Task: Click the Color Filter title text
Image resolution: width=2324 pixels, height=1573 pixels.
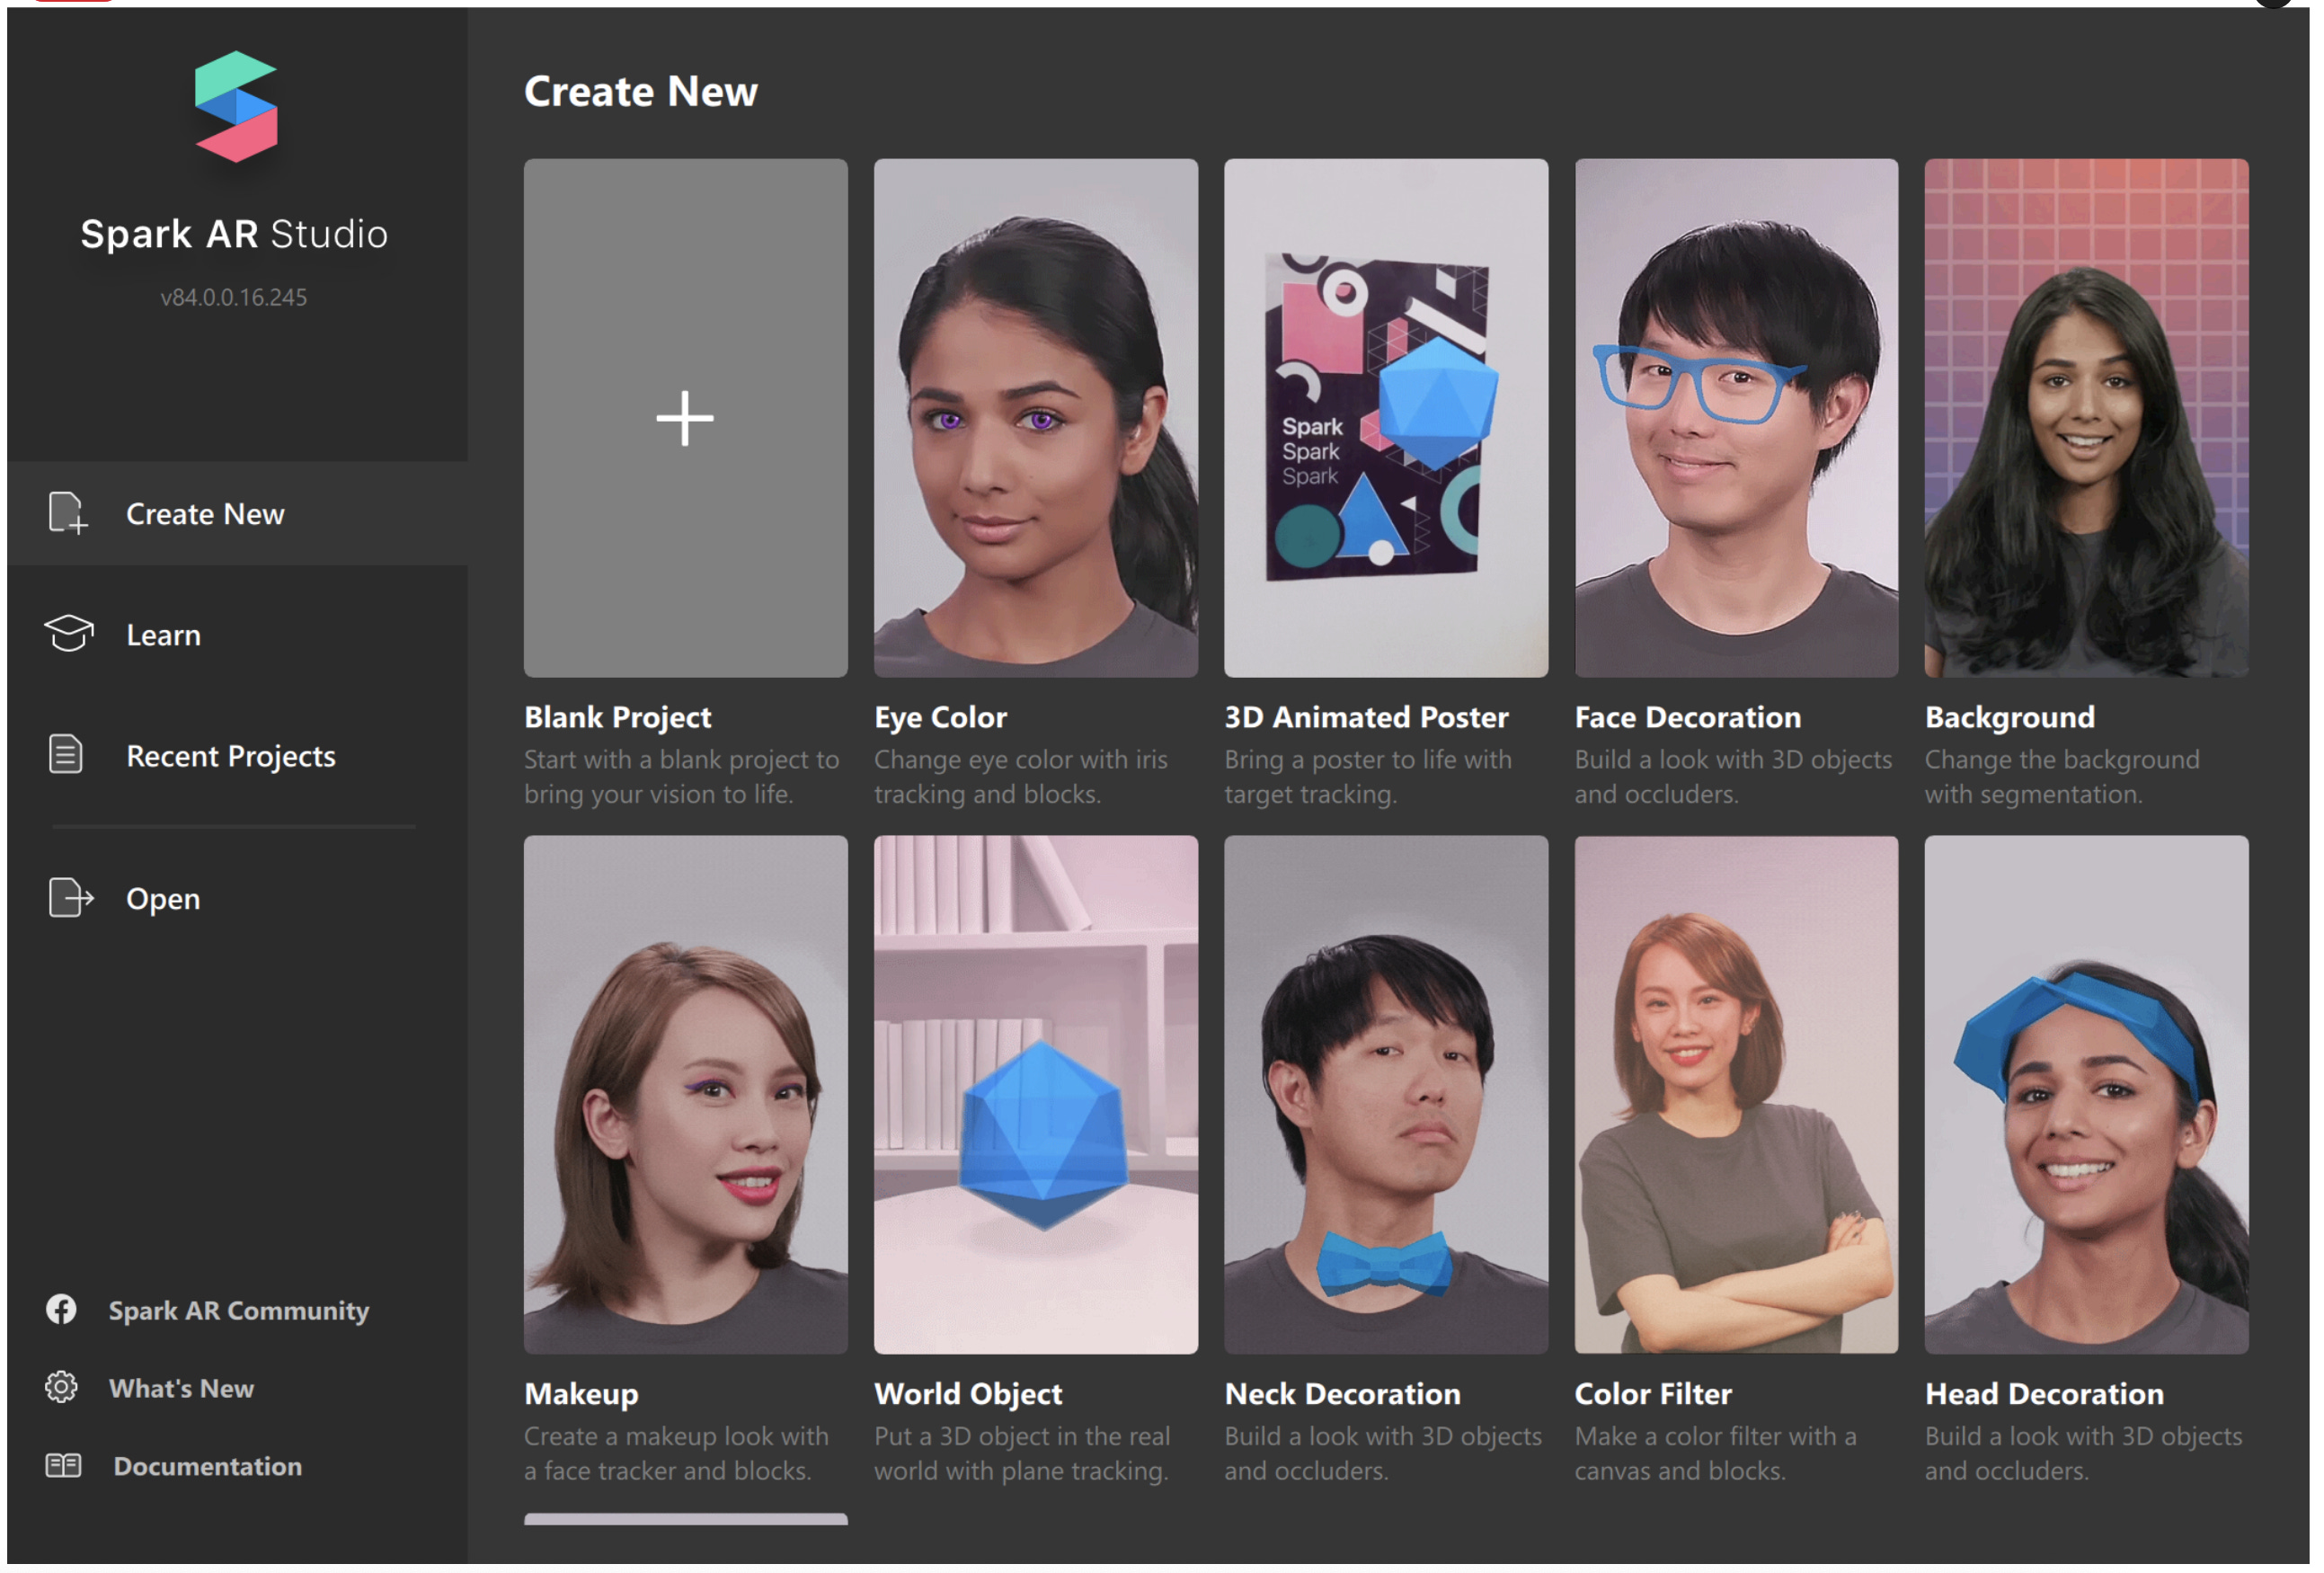Action: click(x=1653, y=1394)
